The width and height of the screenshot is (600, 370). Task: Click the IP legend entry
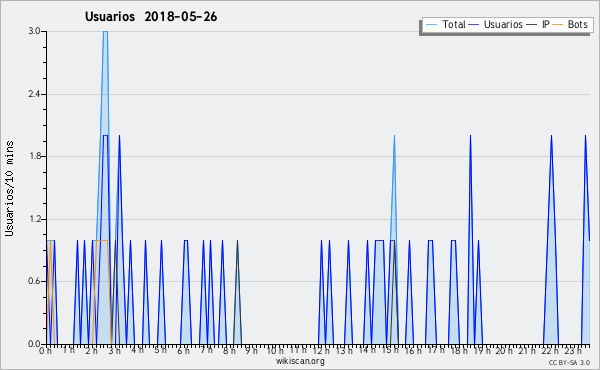click(x=538, y=25)
